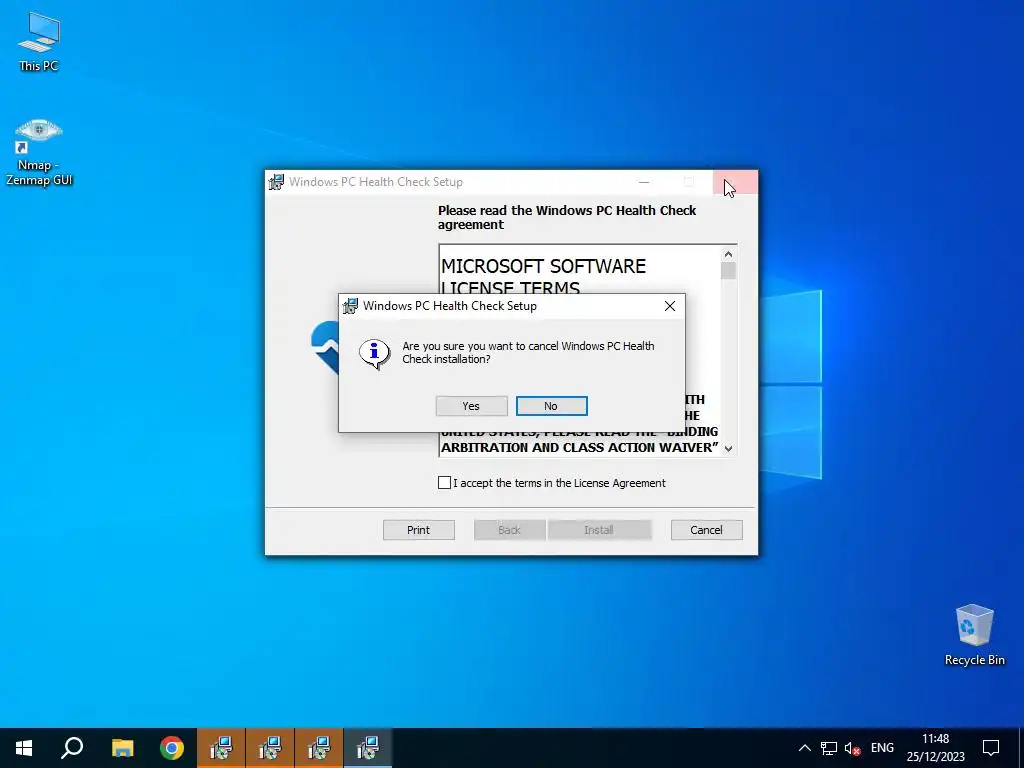This screenshot has width=1024, height=768.
Task: Tick the accept license terms checkbox
Action: pos(444,483)
